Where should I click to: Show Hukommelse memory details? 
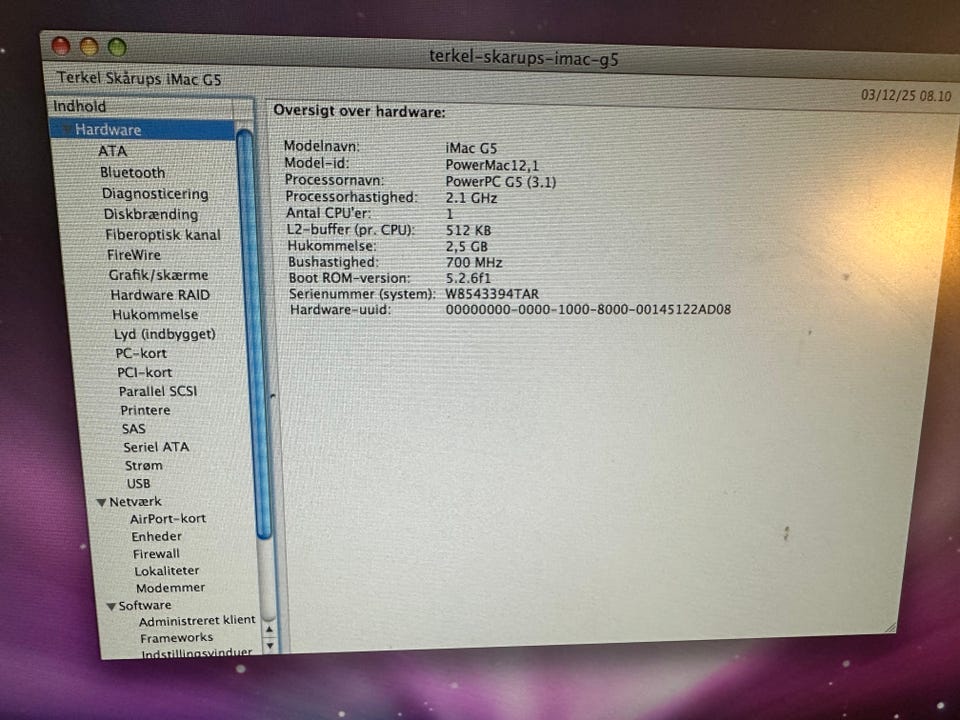[156, 314]
